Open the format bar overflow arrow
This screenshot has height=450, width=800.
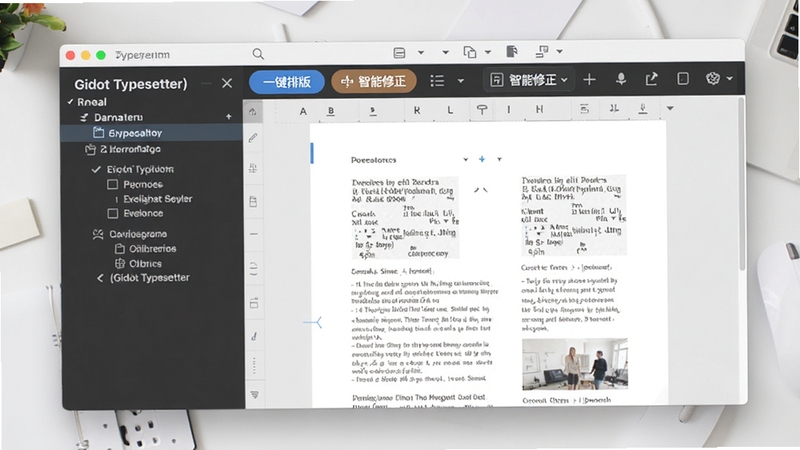tap(670, 108)
